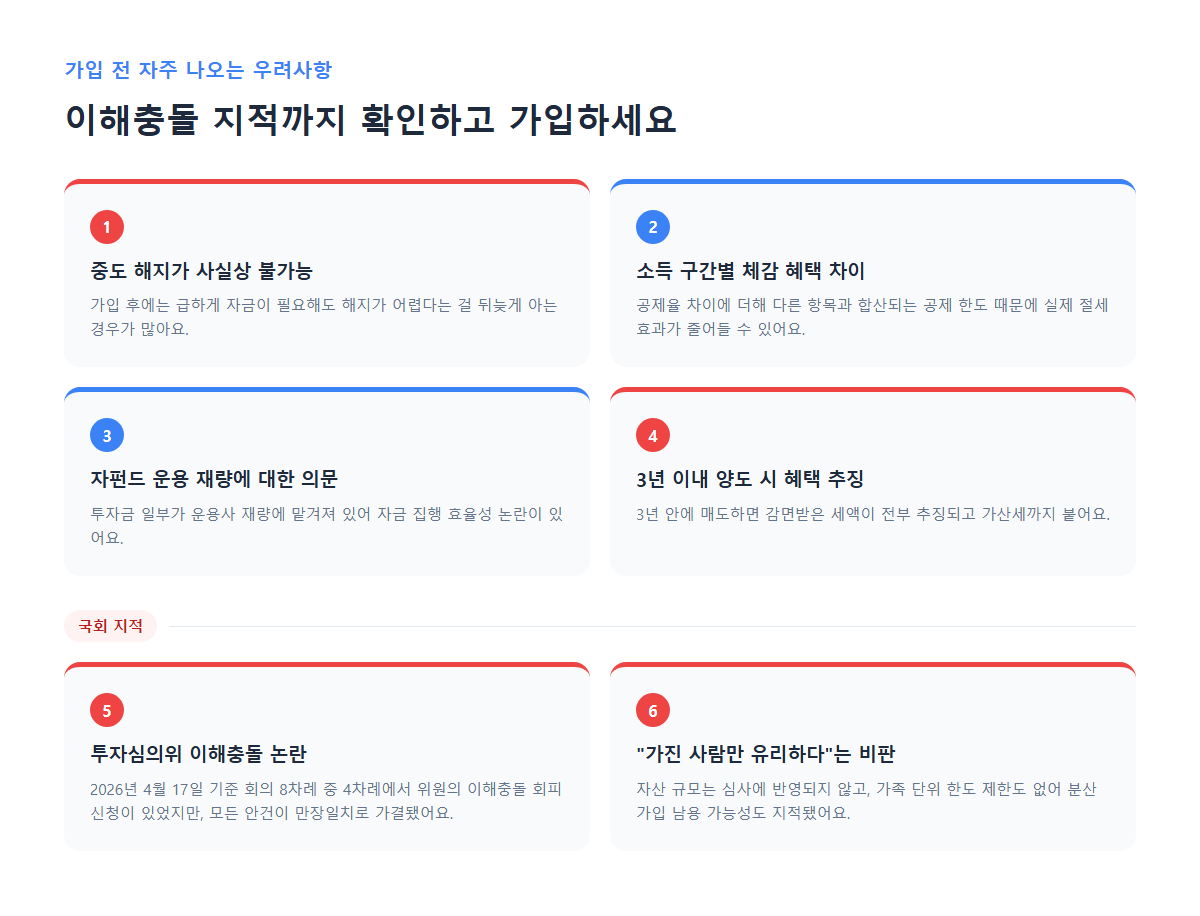Click the red number 1 badge
1200x916 pixels.
coord(107,227)
